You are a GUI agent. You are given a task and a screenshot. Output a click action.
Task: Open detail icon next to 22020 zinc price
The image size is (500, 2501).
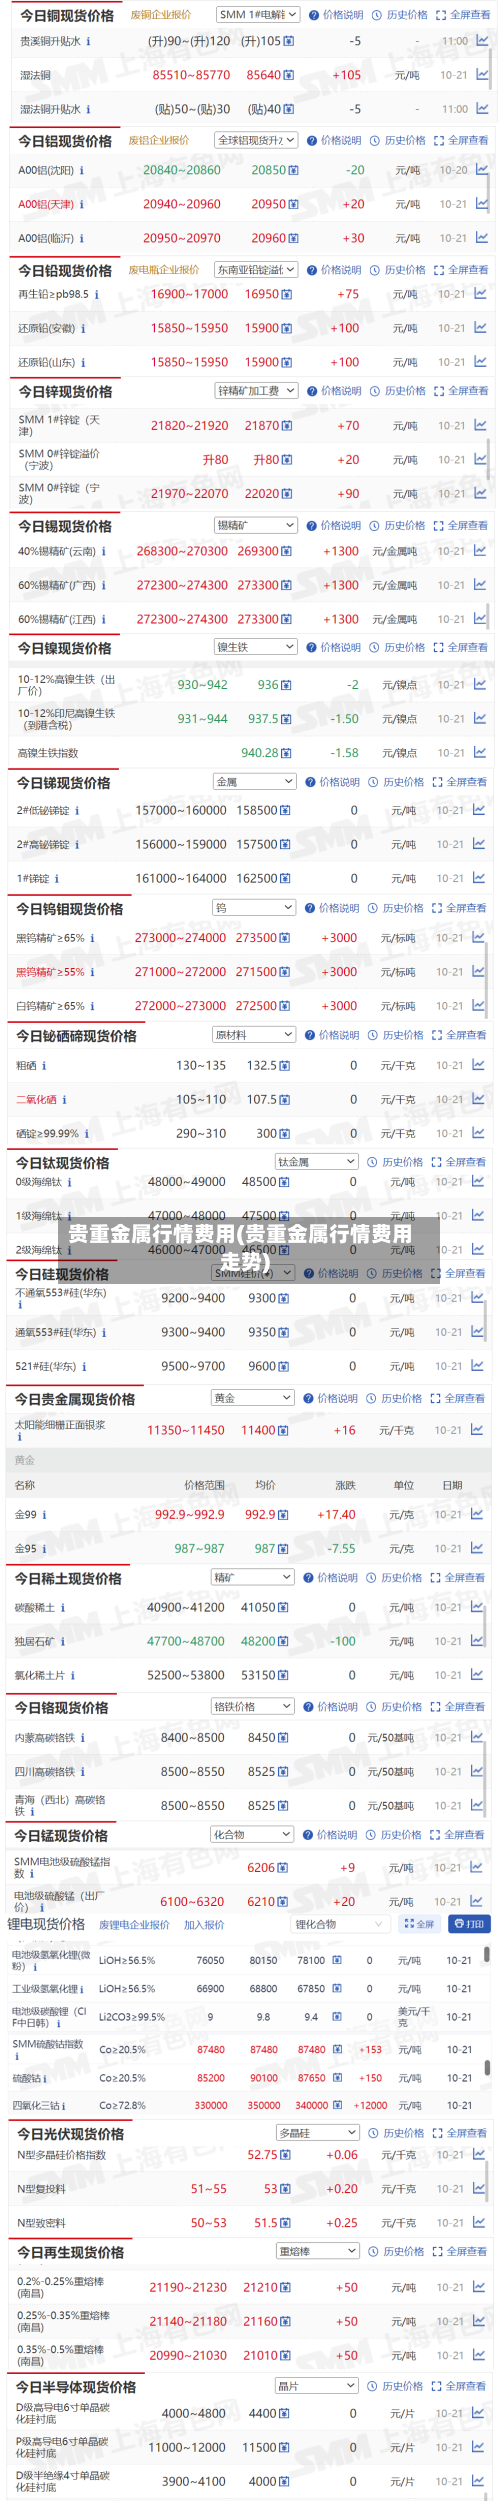(287, 494)
